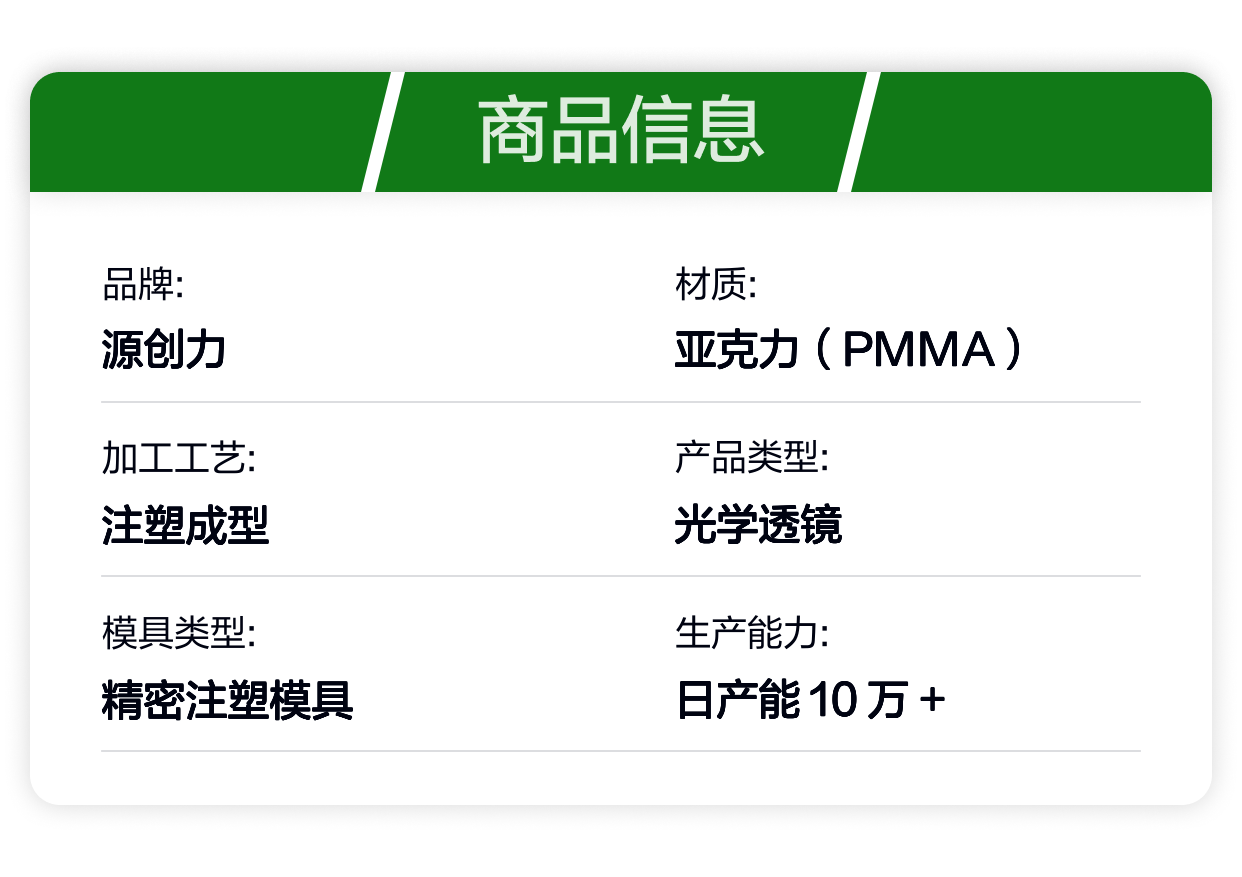The image size is (1242, 877).
Task: Click the divider line below 源创力 row
Action: (x=620, y=402)
